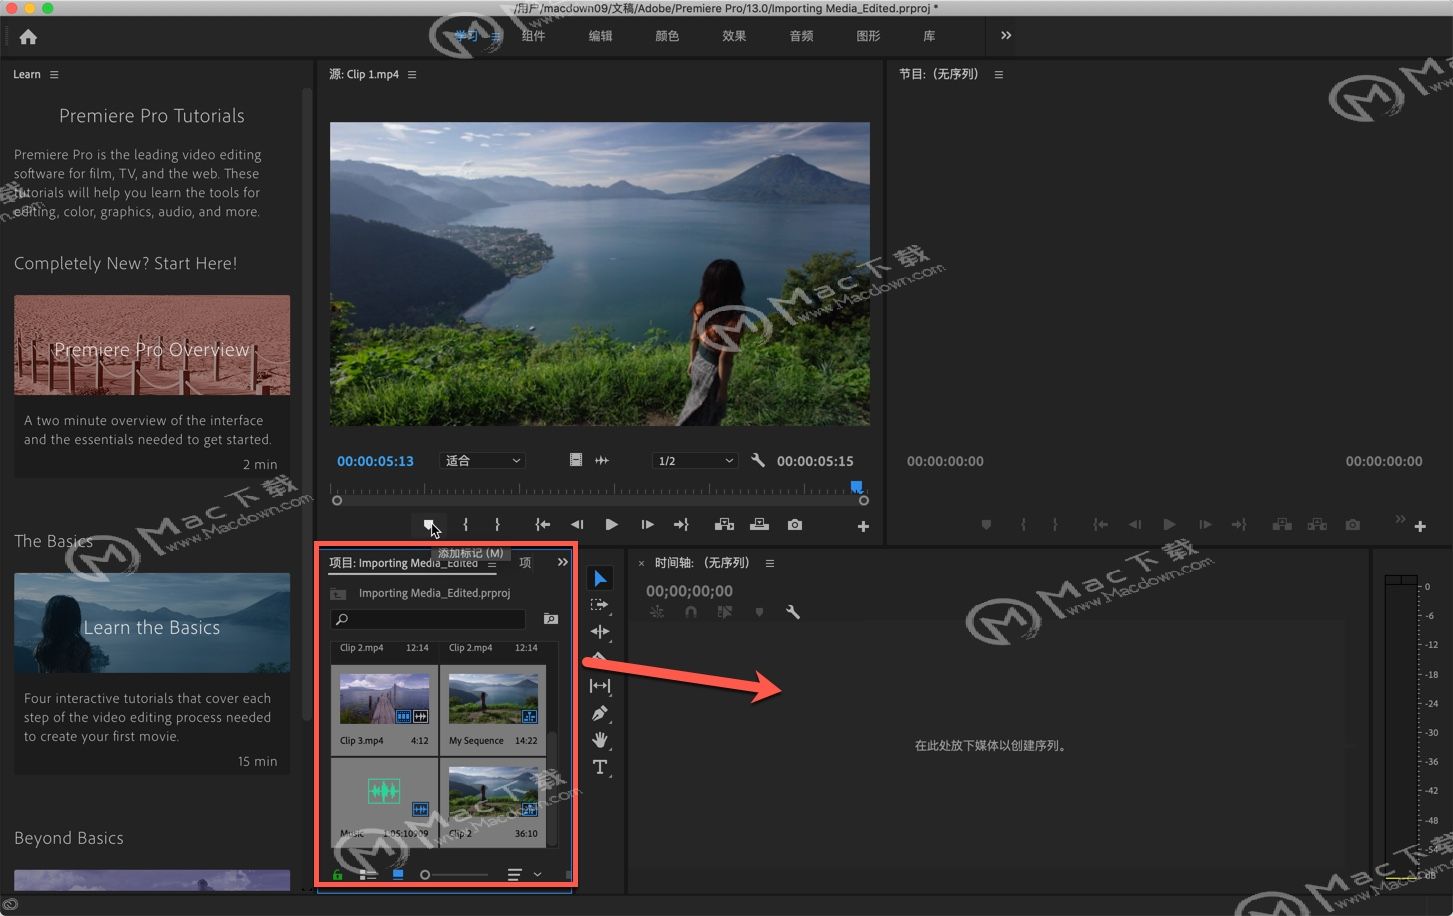Open Source monitor wrench settings
Screen dimensions: 1453x916
pos(758,461)
